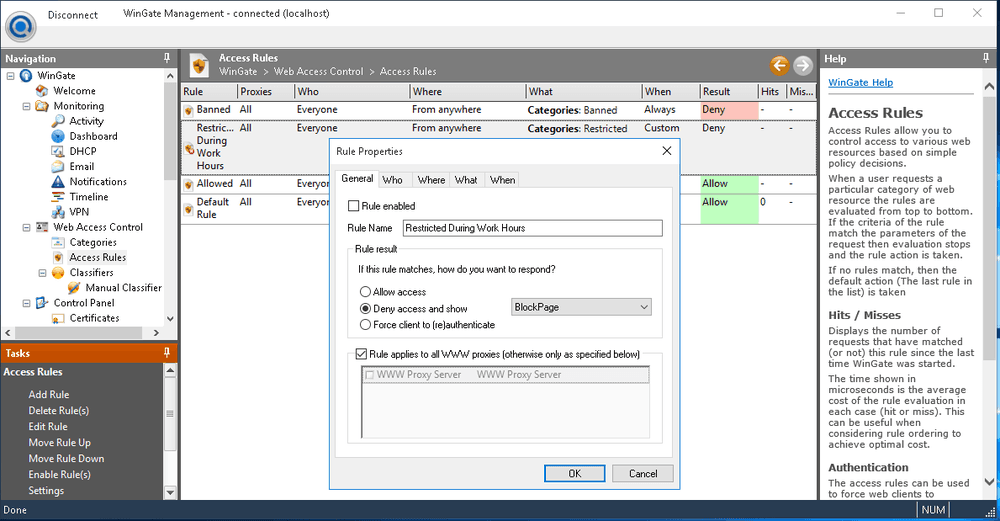Click the Activity magnifier icon
Image resolution: width=1000 pixels, height=521 pixels.
point(58,121)
